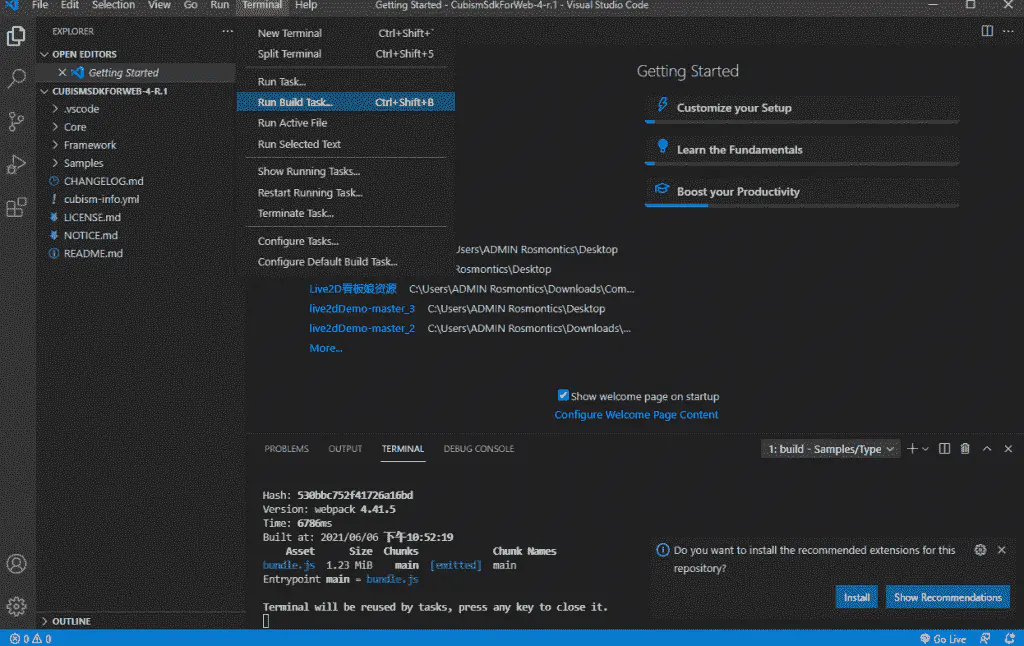Open the Manage gear icon
Viewport: 1024px width, 646px height.
16,606
